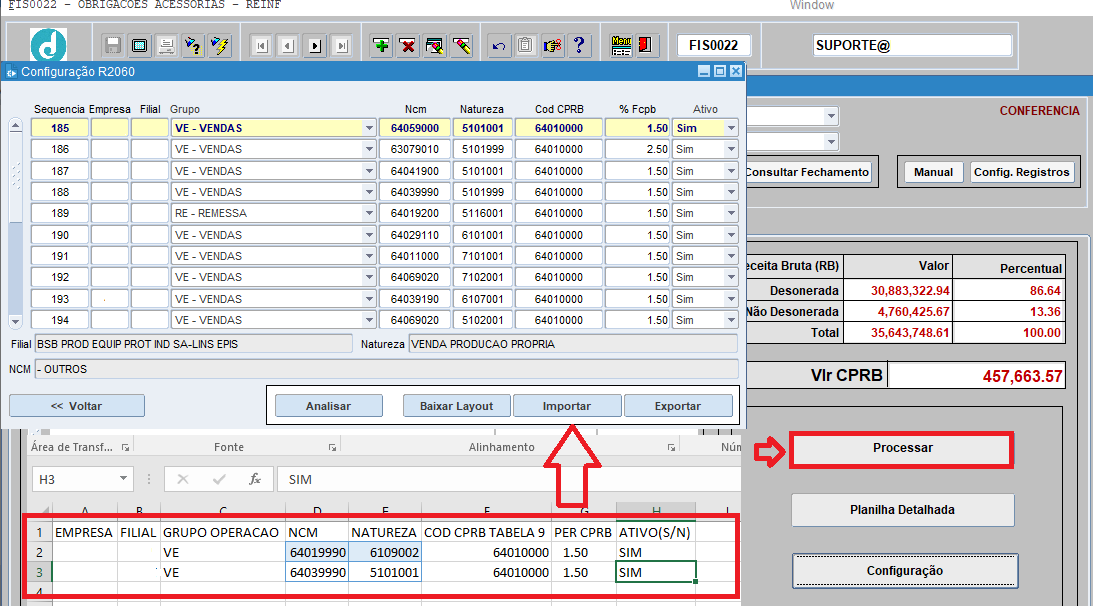This screenshot has width=1093, height=606.
Task: Open Ativo dropdown for sequence 190
Action: point(731,235)
